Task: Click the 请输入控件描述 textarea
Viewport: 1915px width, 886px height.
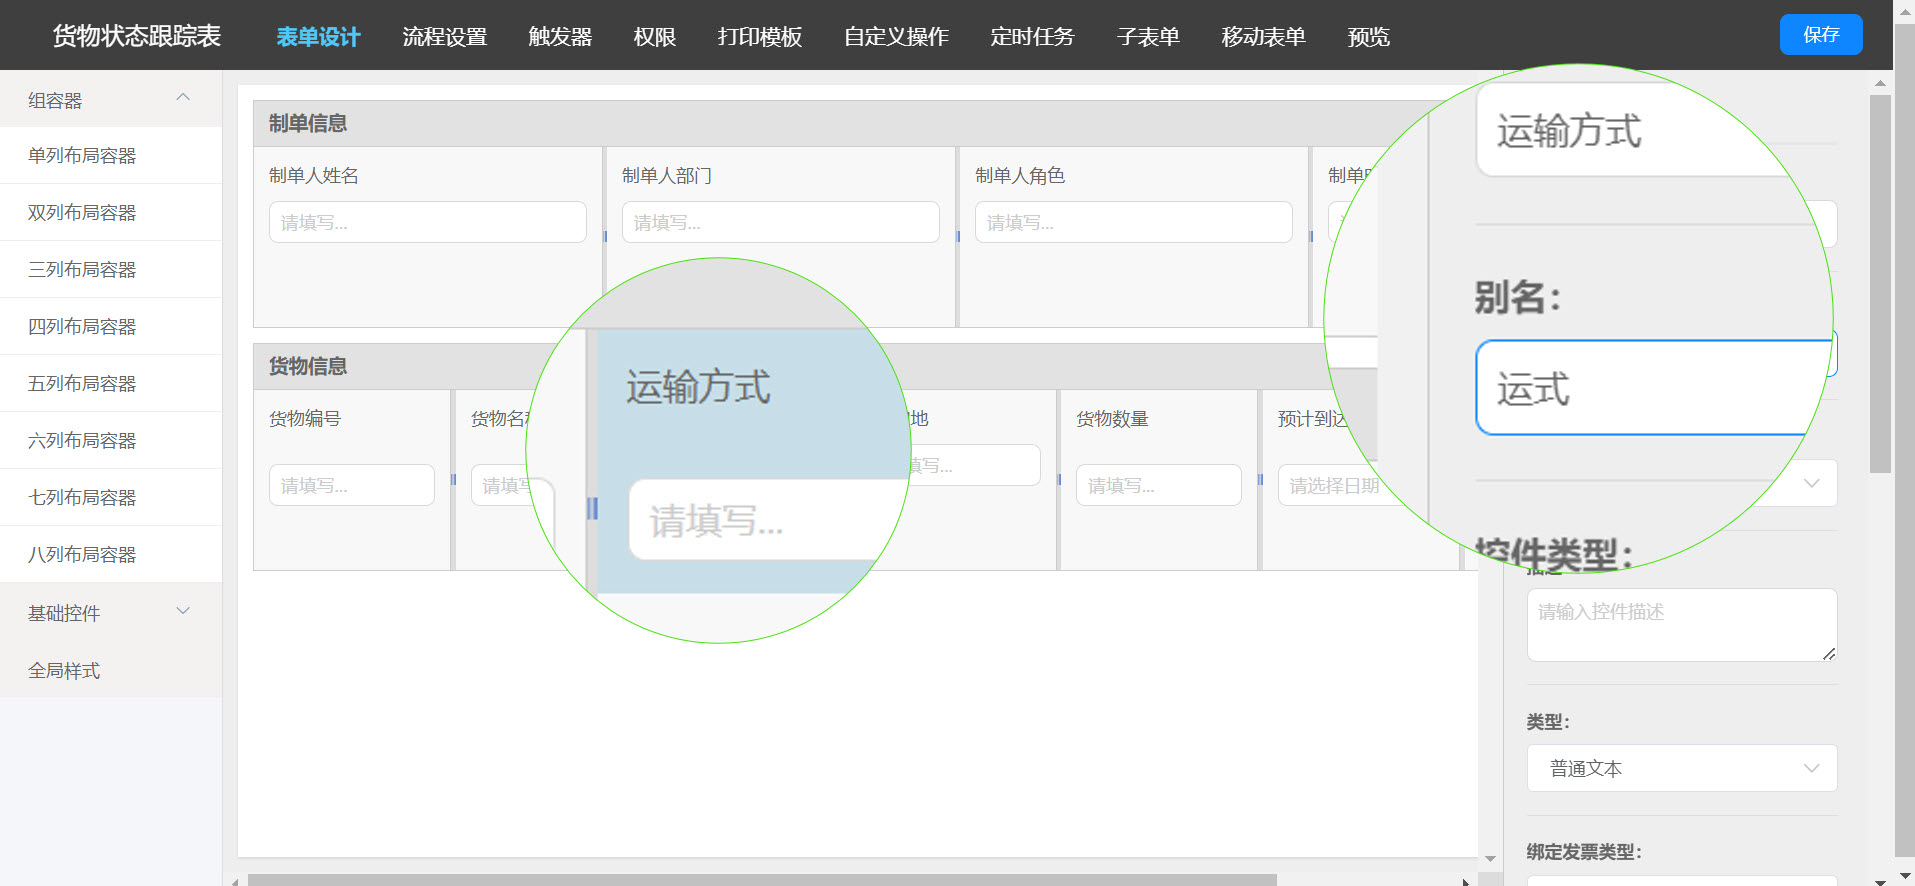Action: (x=1682, y=625)
